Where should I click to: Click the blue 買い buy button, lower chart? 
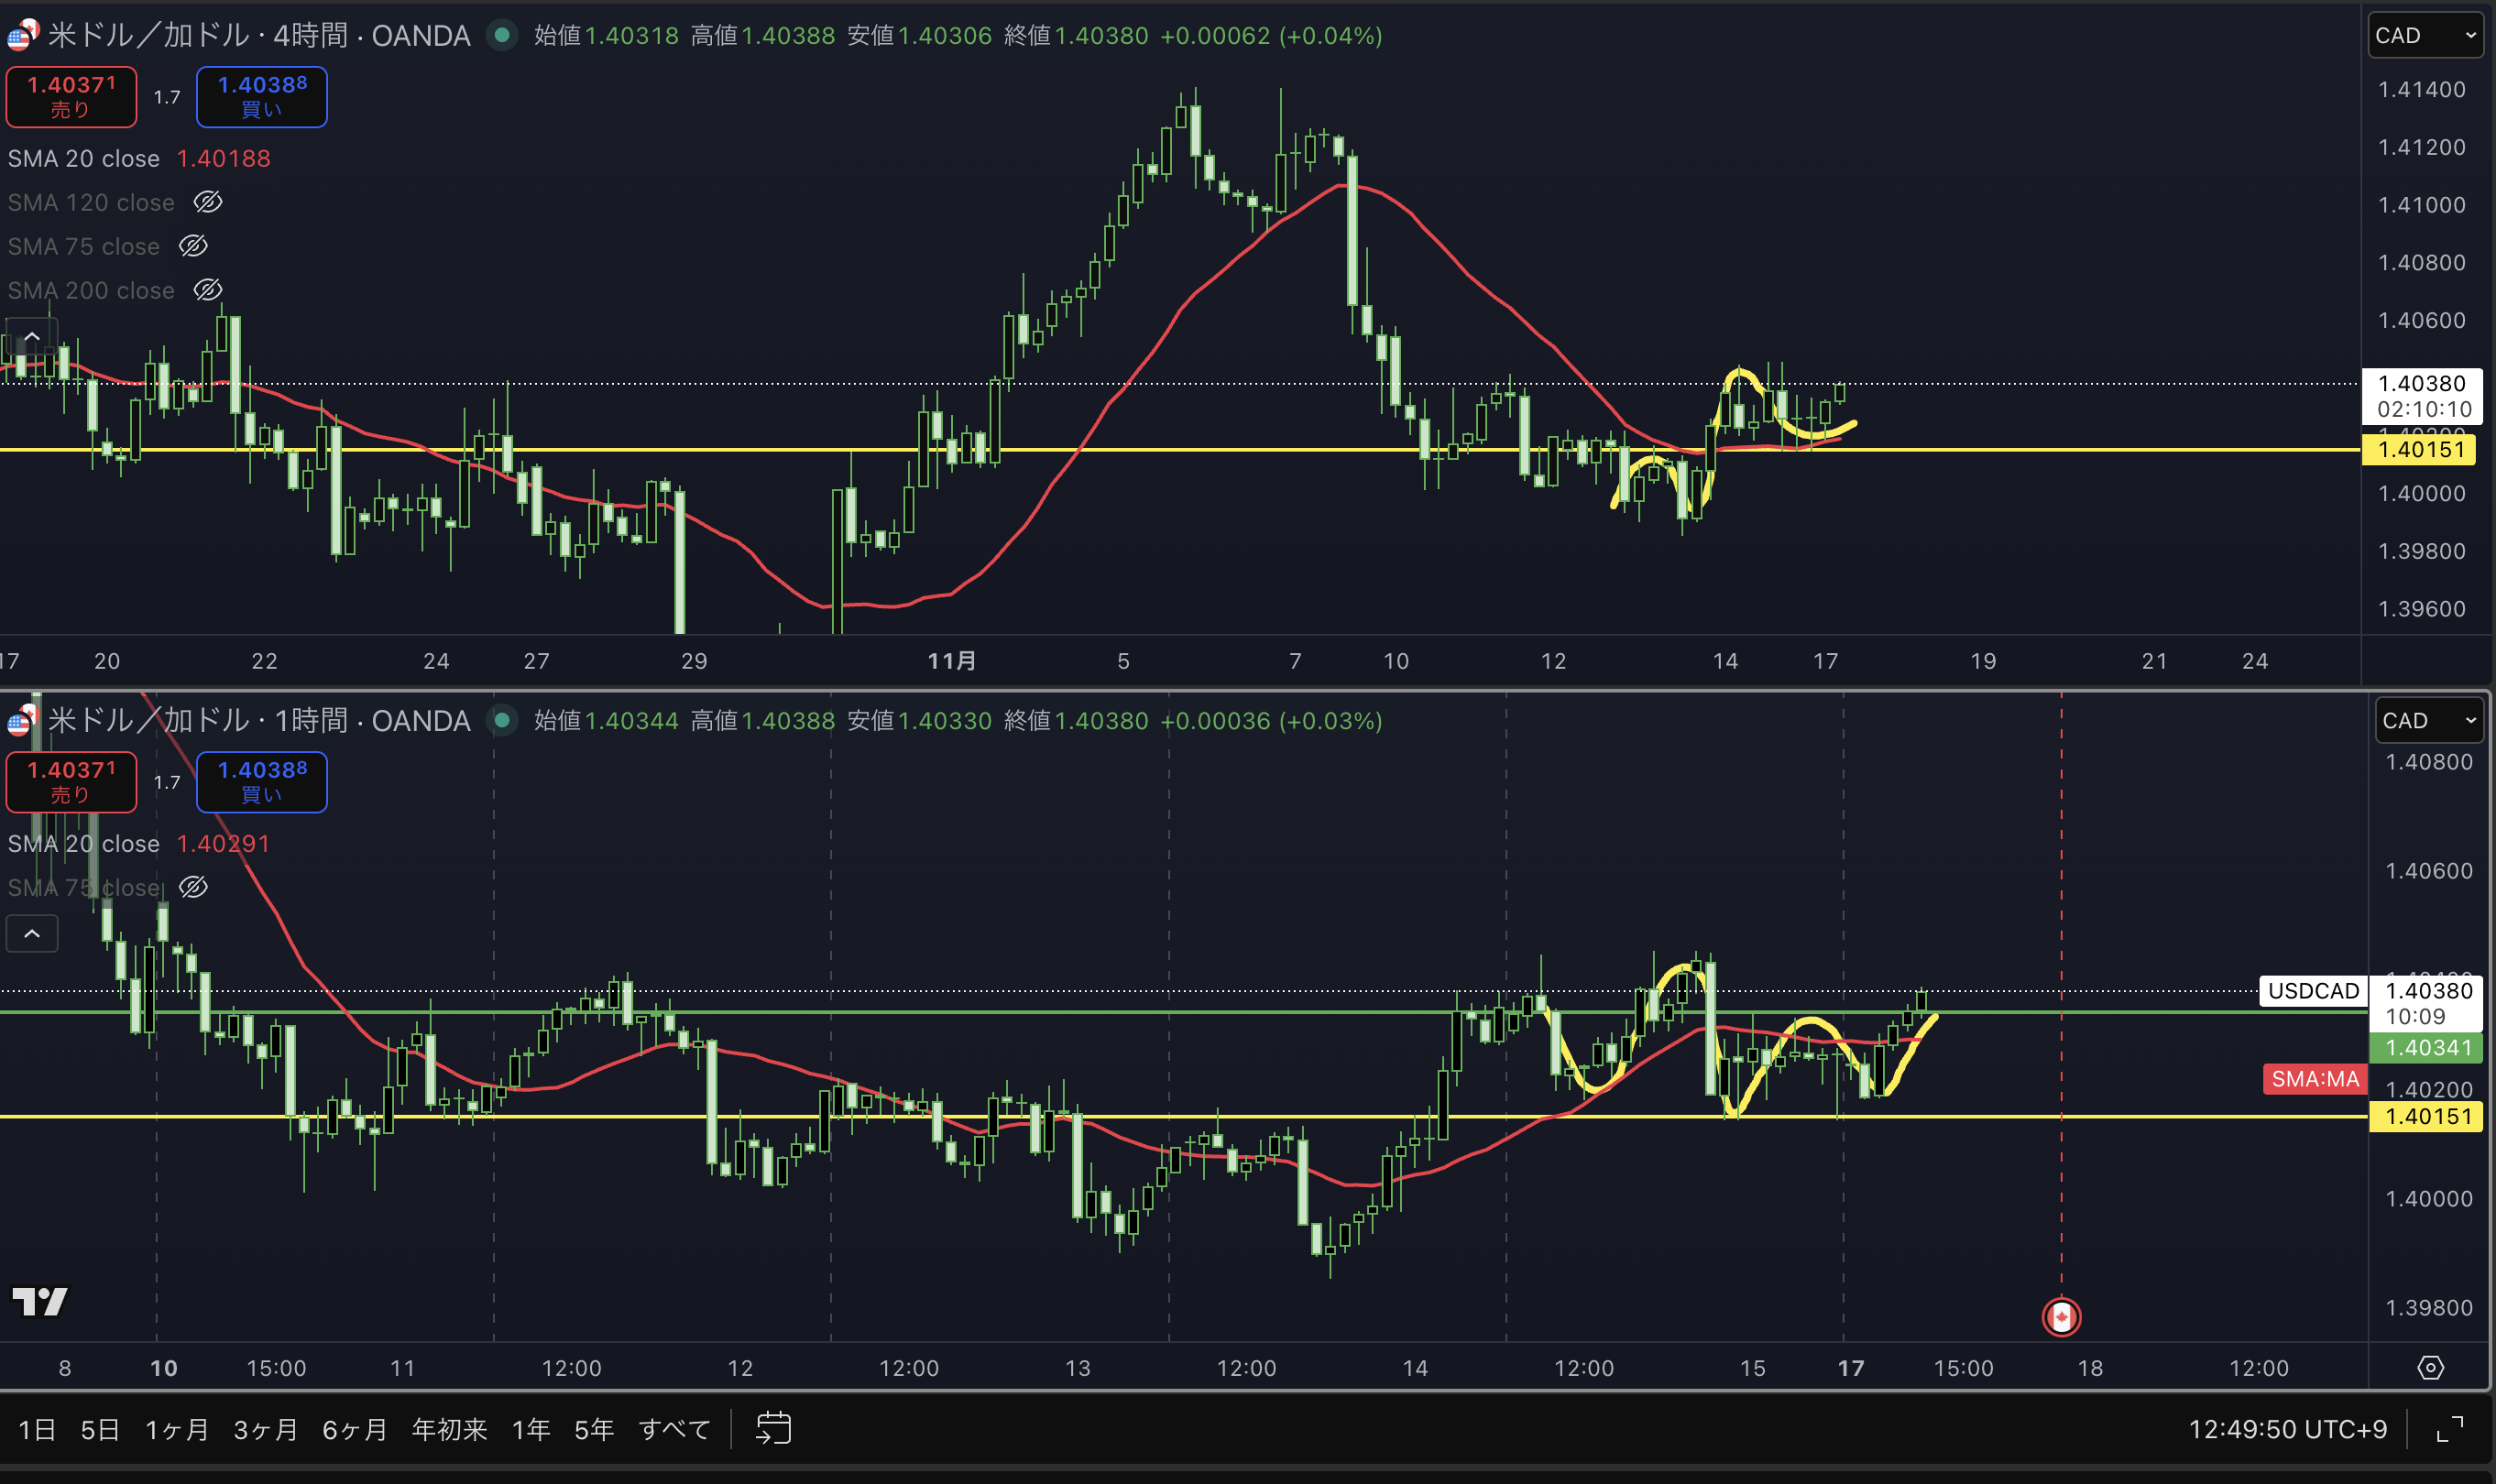(261, 781)
